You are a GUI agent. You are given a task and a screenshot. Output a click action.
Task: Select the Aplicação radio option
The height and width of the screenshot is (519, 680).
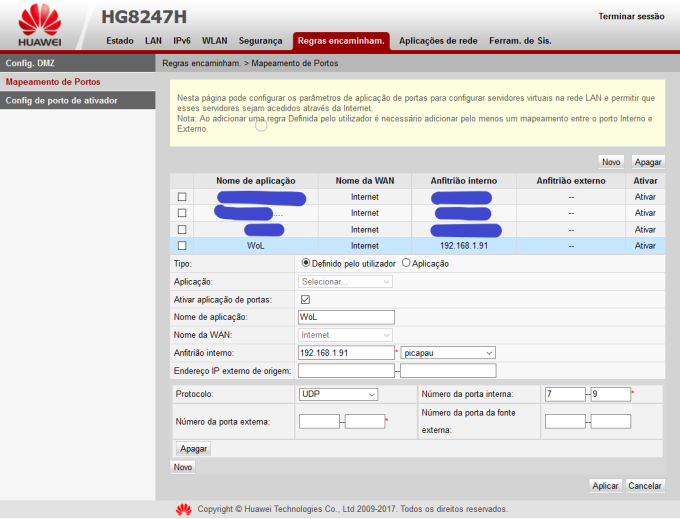[406, 263]
